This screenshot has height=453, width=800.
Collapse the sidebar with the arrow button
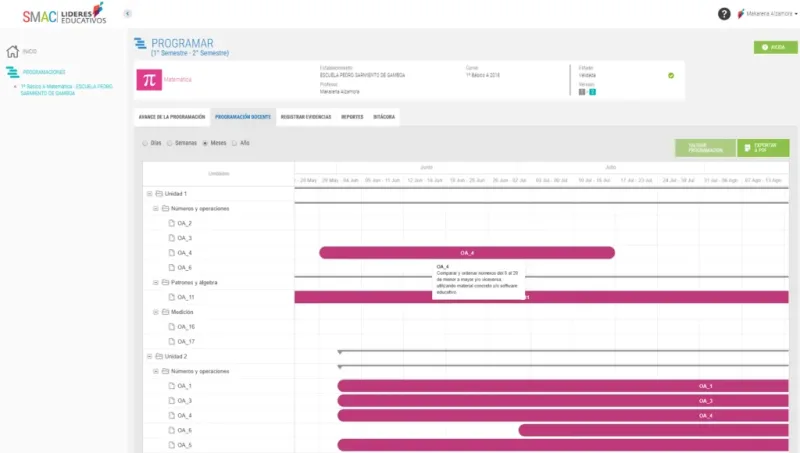128,14
